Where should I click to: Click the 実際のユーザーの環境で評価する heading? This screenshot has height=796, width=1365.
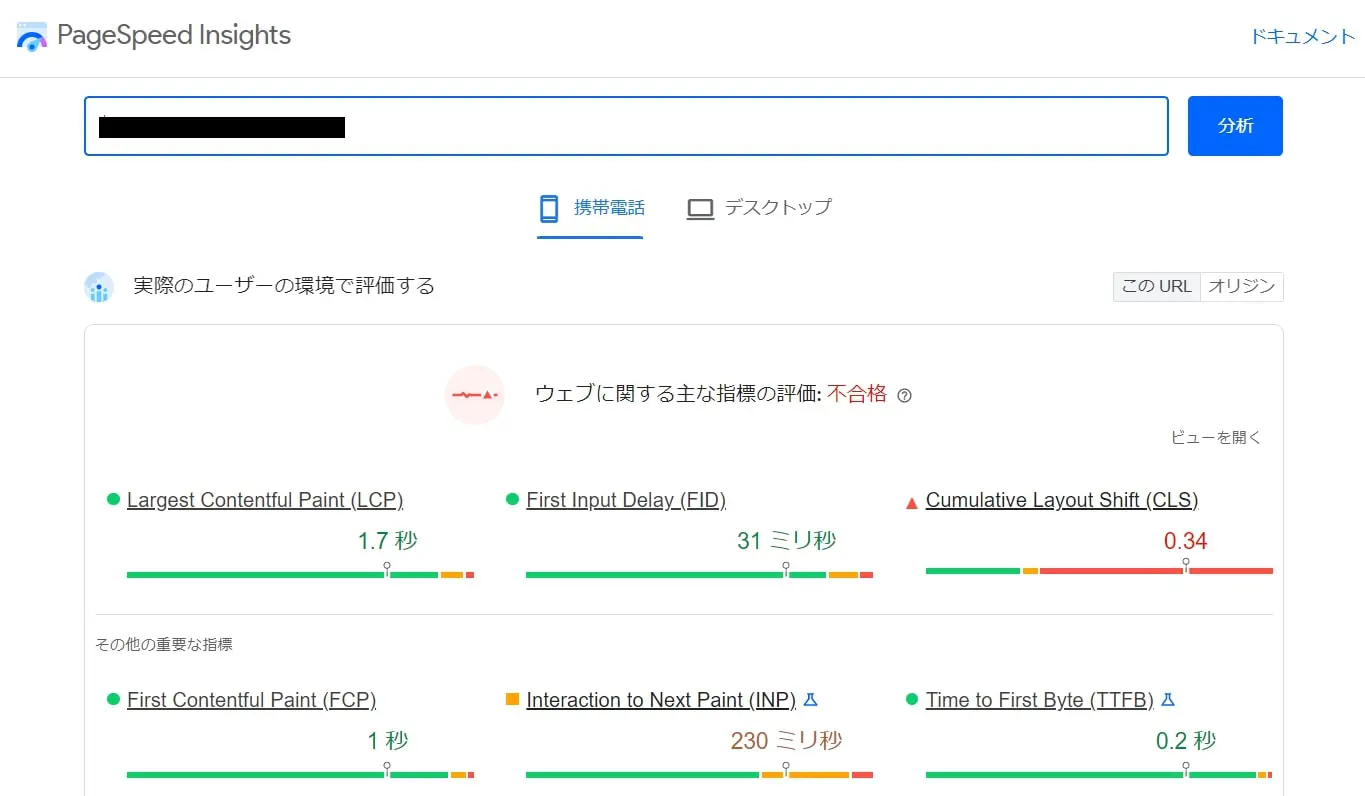[x=285, y=286]
